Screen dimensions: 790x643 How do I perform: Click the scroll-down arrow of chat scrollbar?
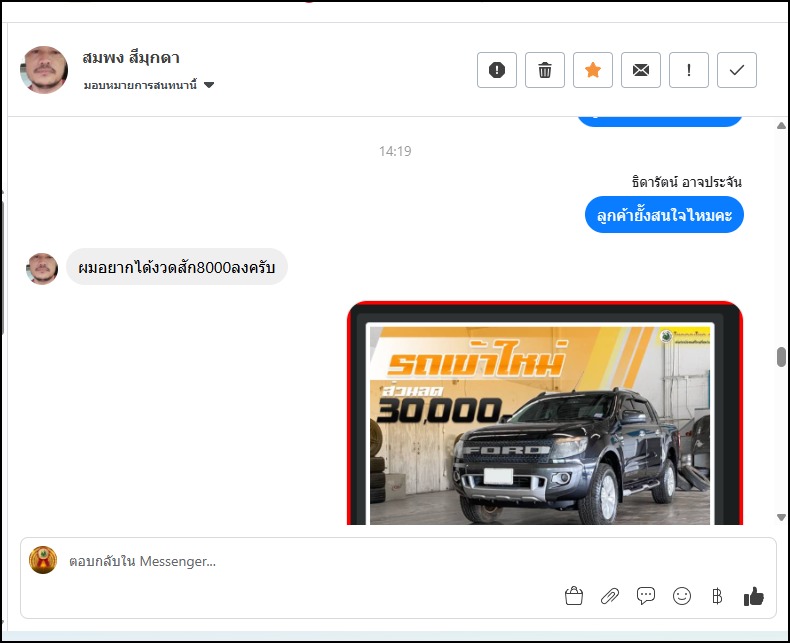pyautogui.click(x=781, y=517)
